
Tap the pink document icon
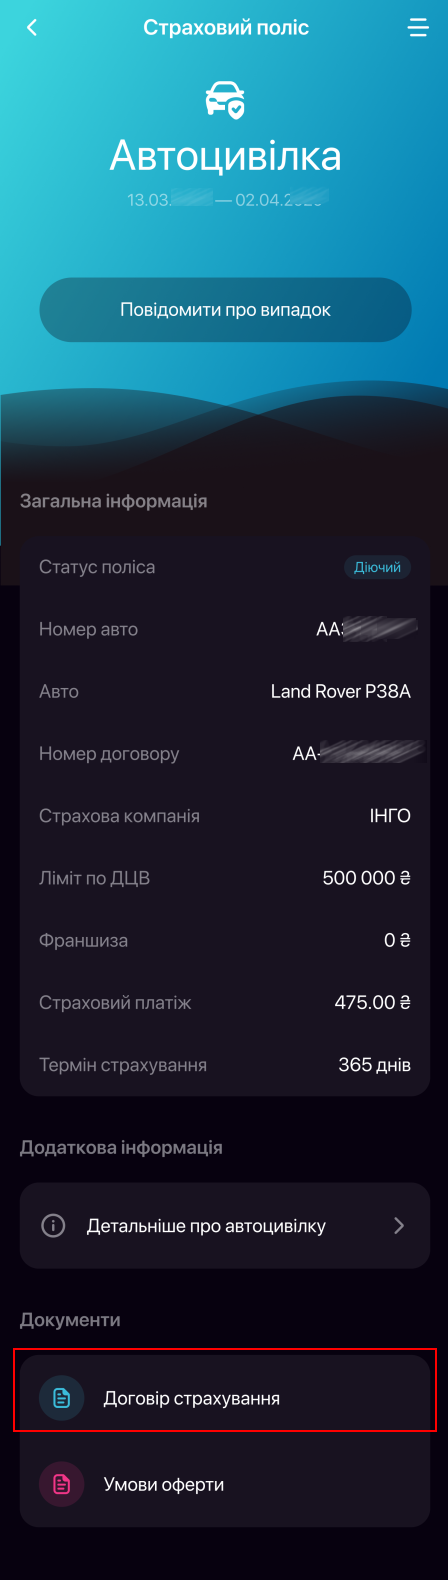[61, 1484]
